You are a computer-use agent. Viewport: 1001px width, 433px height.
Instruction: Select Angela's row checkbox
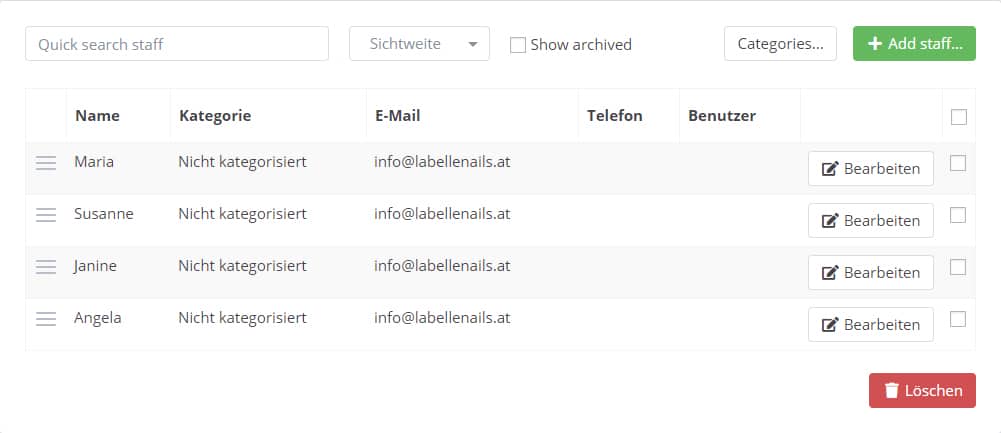pyautogui.click(x=958, y=319)
